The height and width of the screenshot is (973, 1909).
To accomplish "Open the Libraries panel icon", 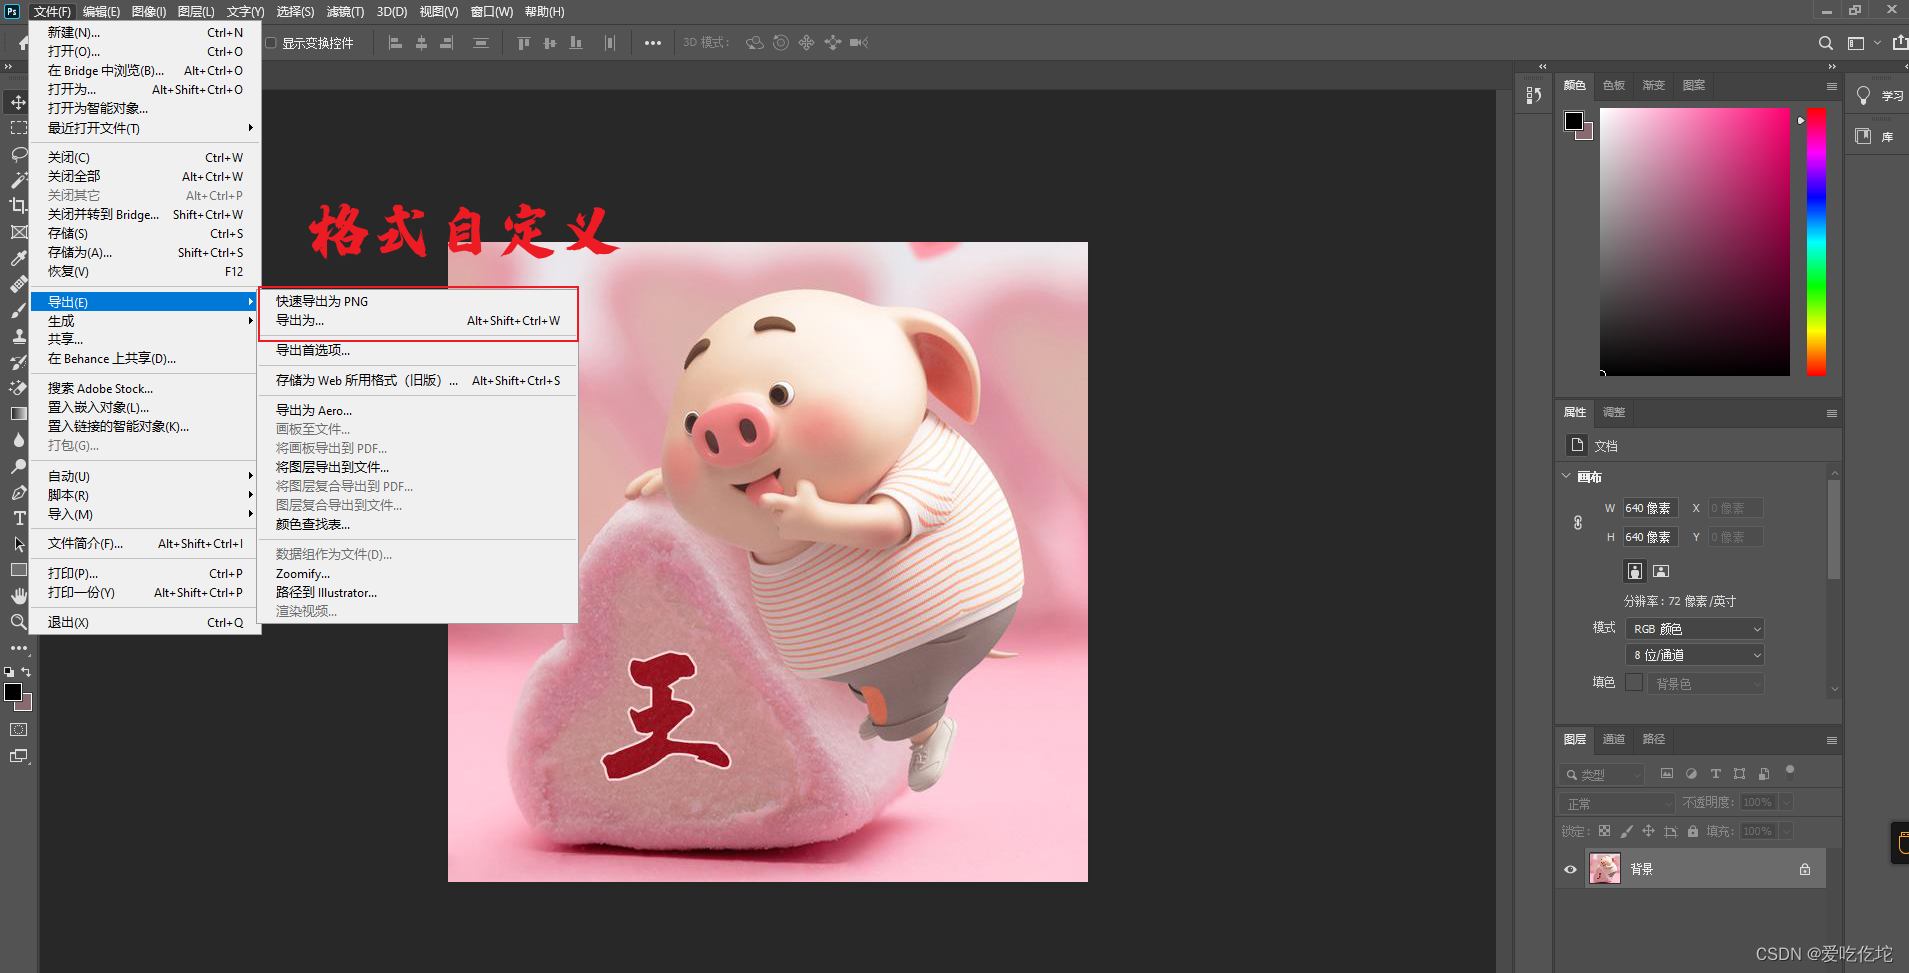I will click(1863, 136).
